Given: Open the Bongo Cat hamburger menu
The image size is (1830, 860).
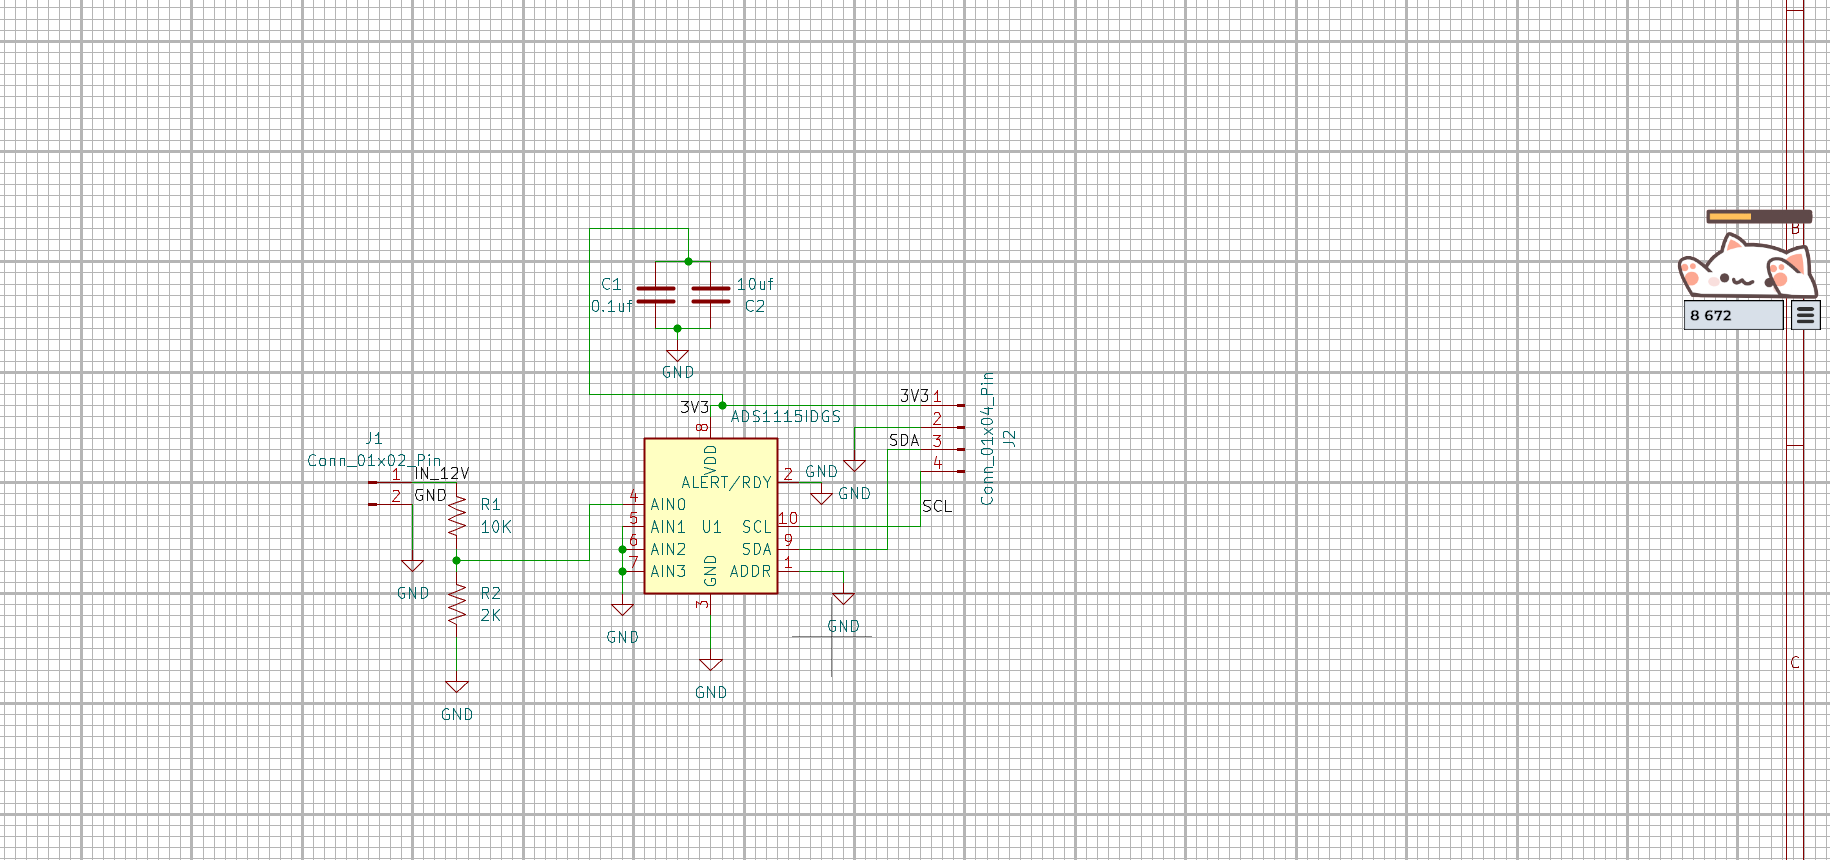Looking at the screenshot, I should tap(1805, 315).
